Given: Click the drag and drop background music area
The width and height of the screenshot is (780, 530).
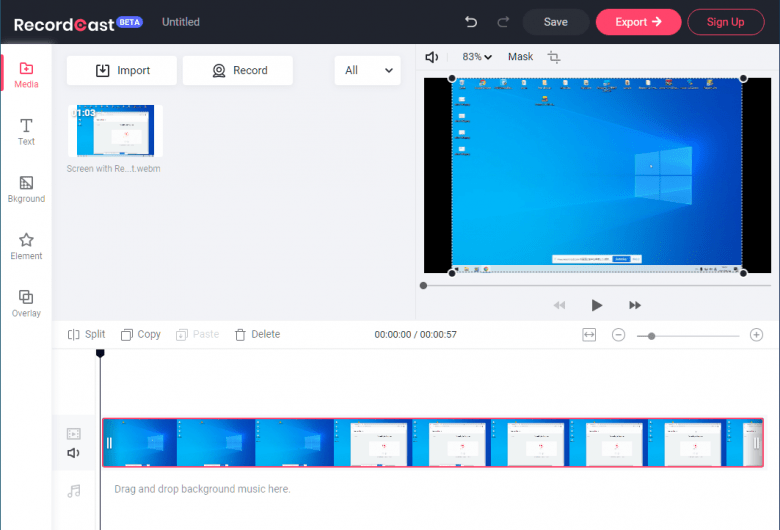Looking at the screenshot, I should (x=202, y=489).
